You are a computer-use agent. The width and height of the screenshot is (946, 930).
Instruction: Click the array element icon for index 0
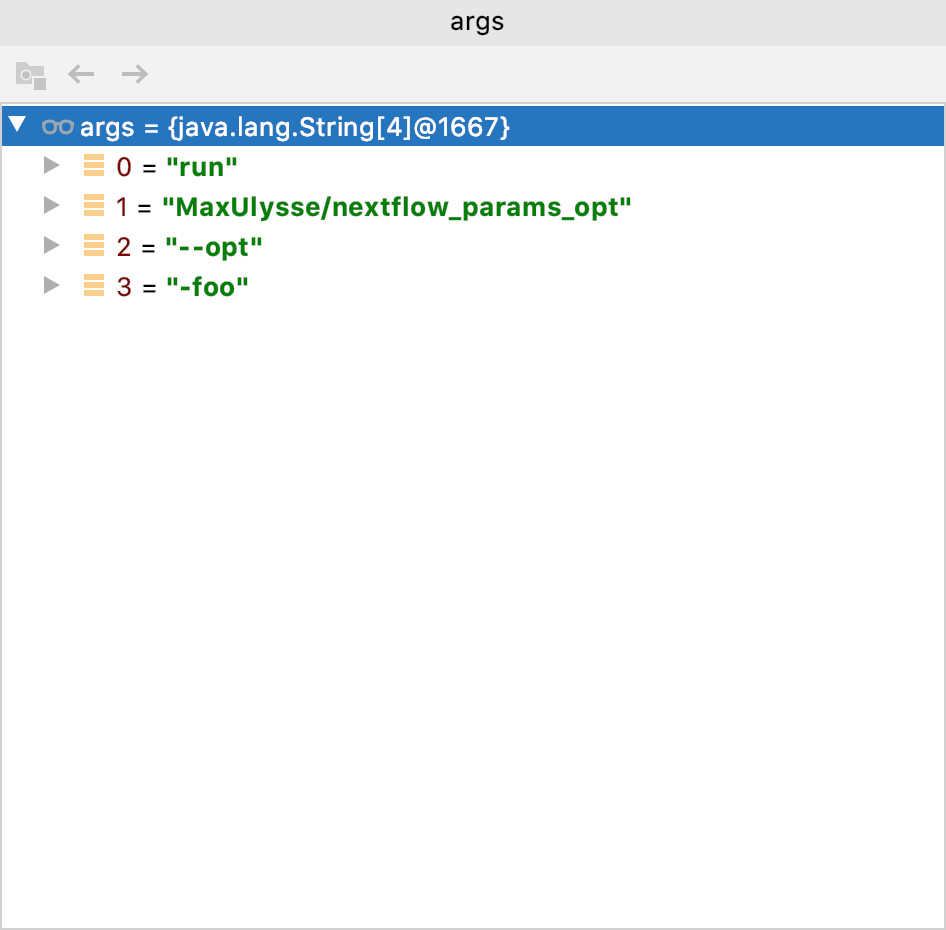coord(94,165)
